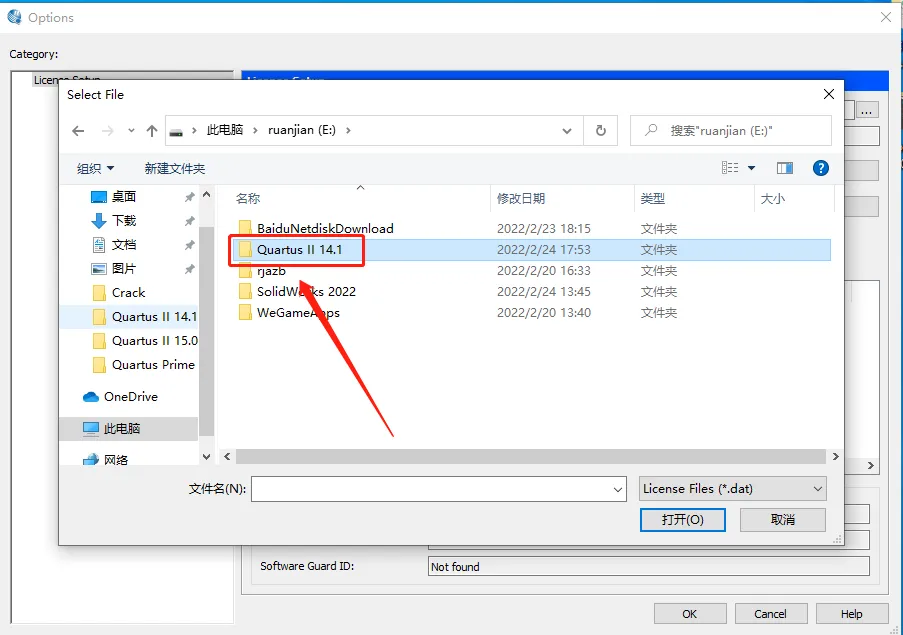Select 图片 in the navigation pane
903x635 pixels.
pos(124,269)
